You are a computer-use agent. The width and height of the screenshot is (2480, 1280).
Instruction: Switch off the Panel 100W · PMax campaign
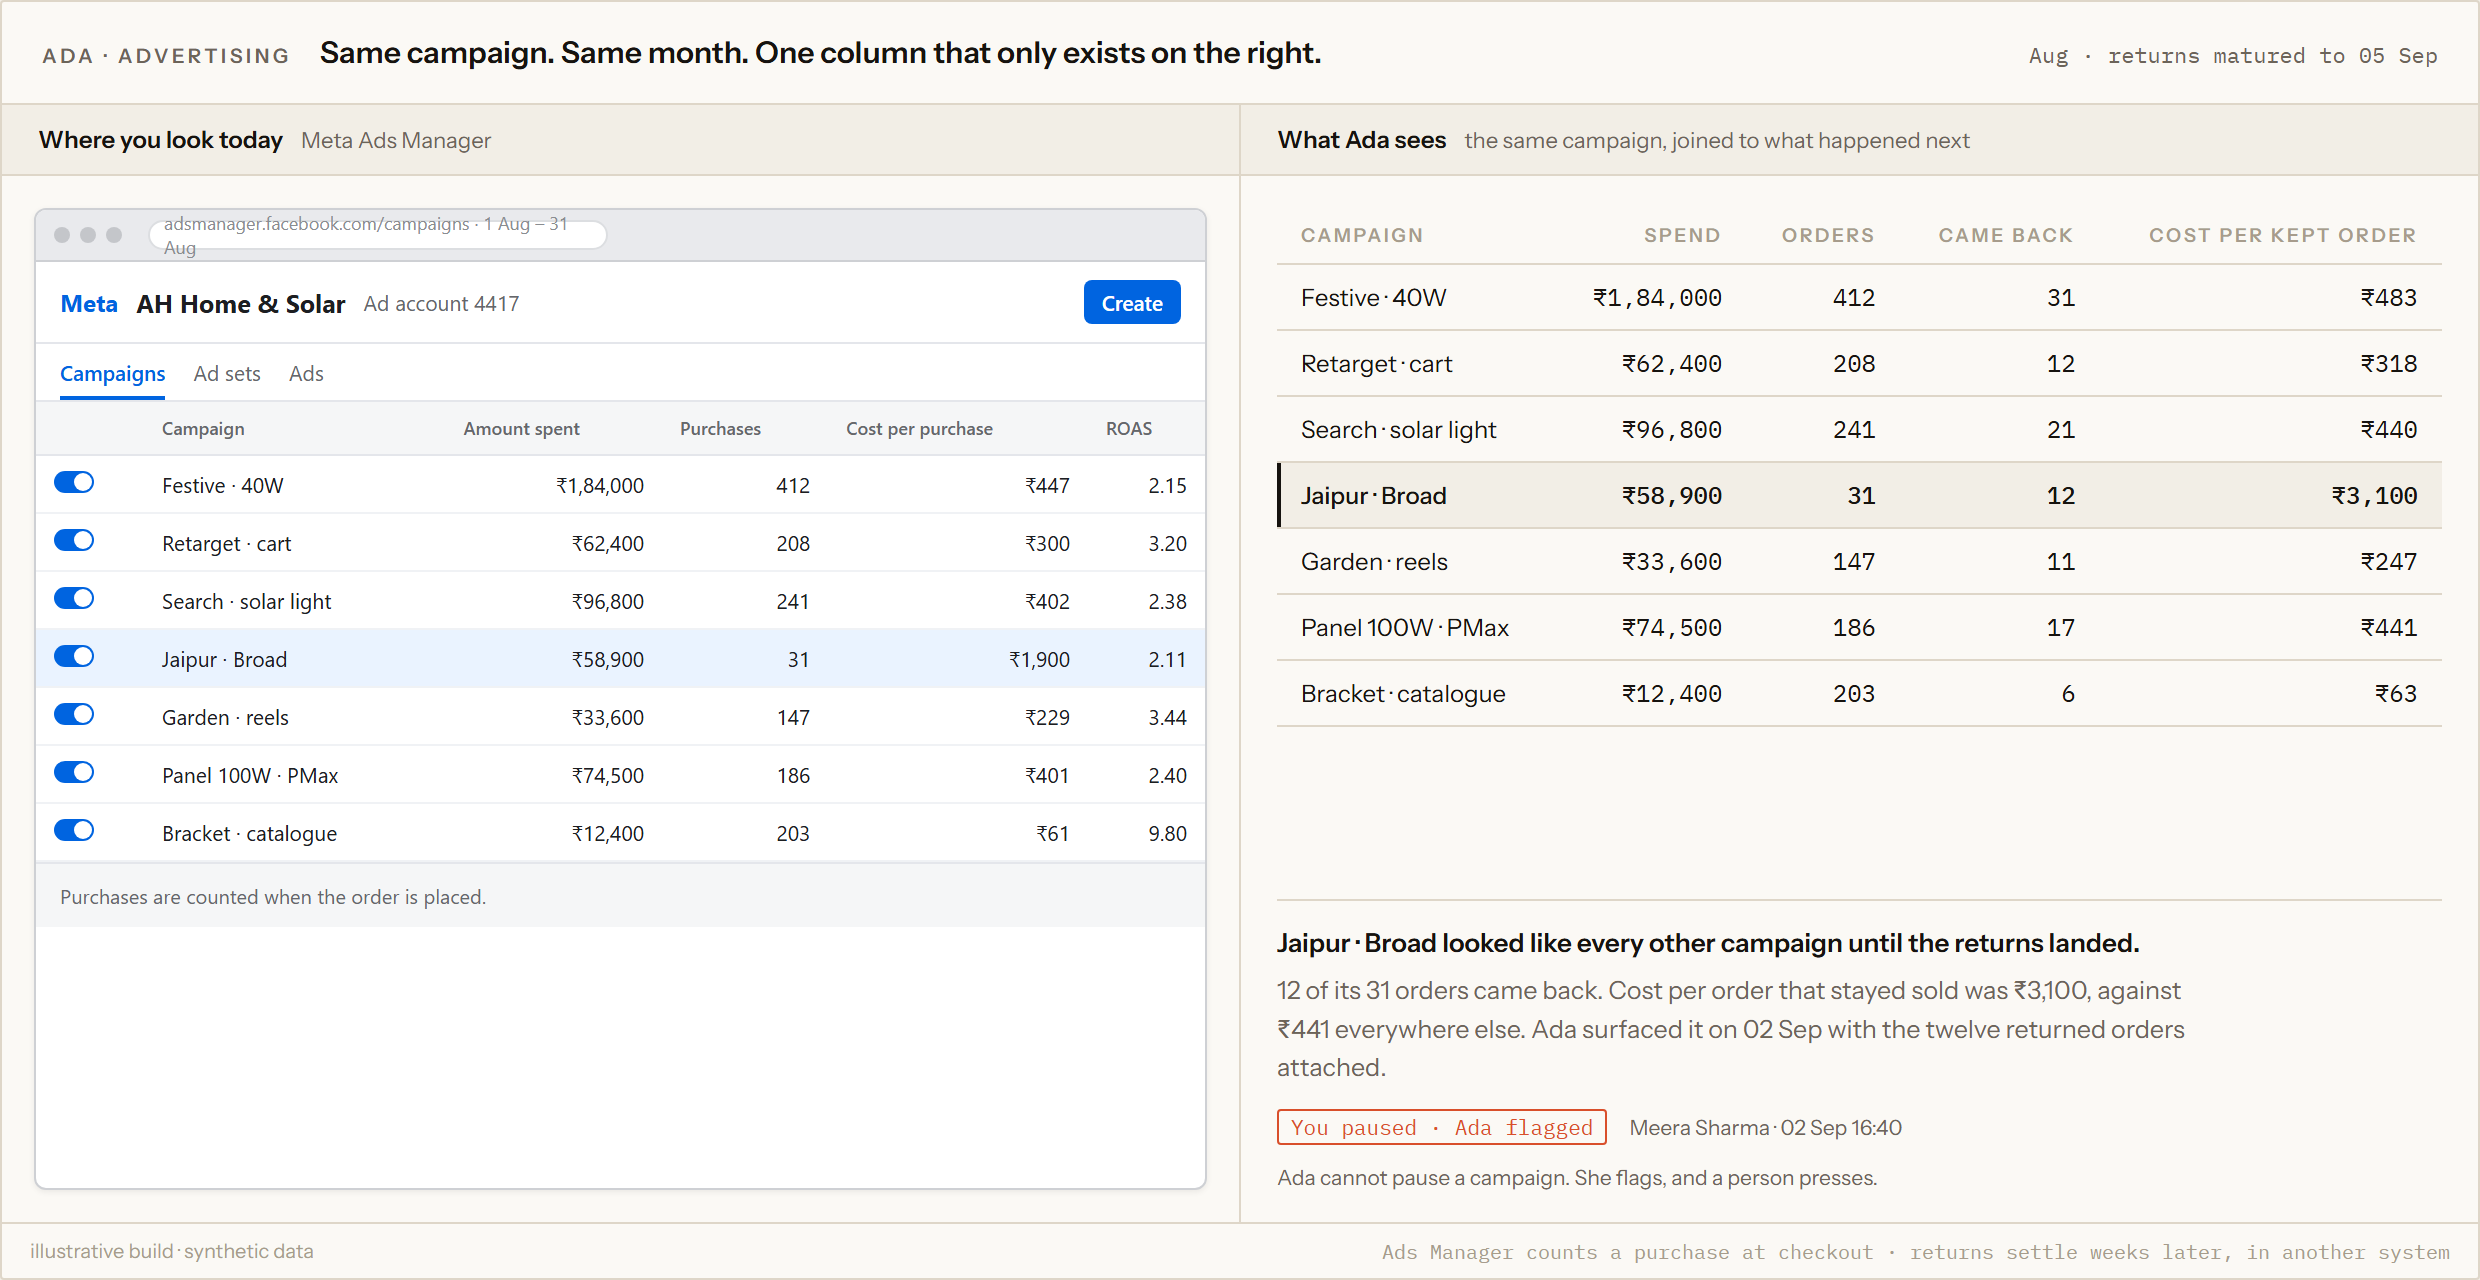(74, 773)
